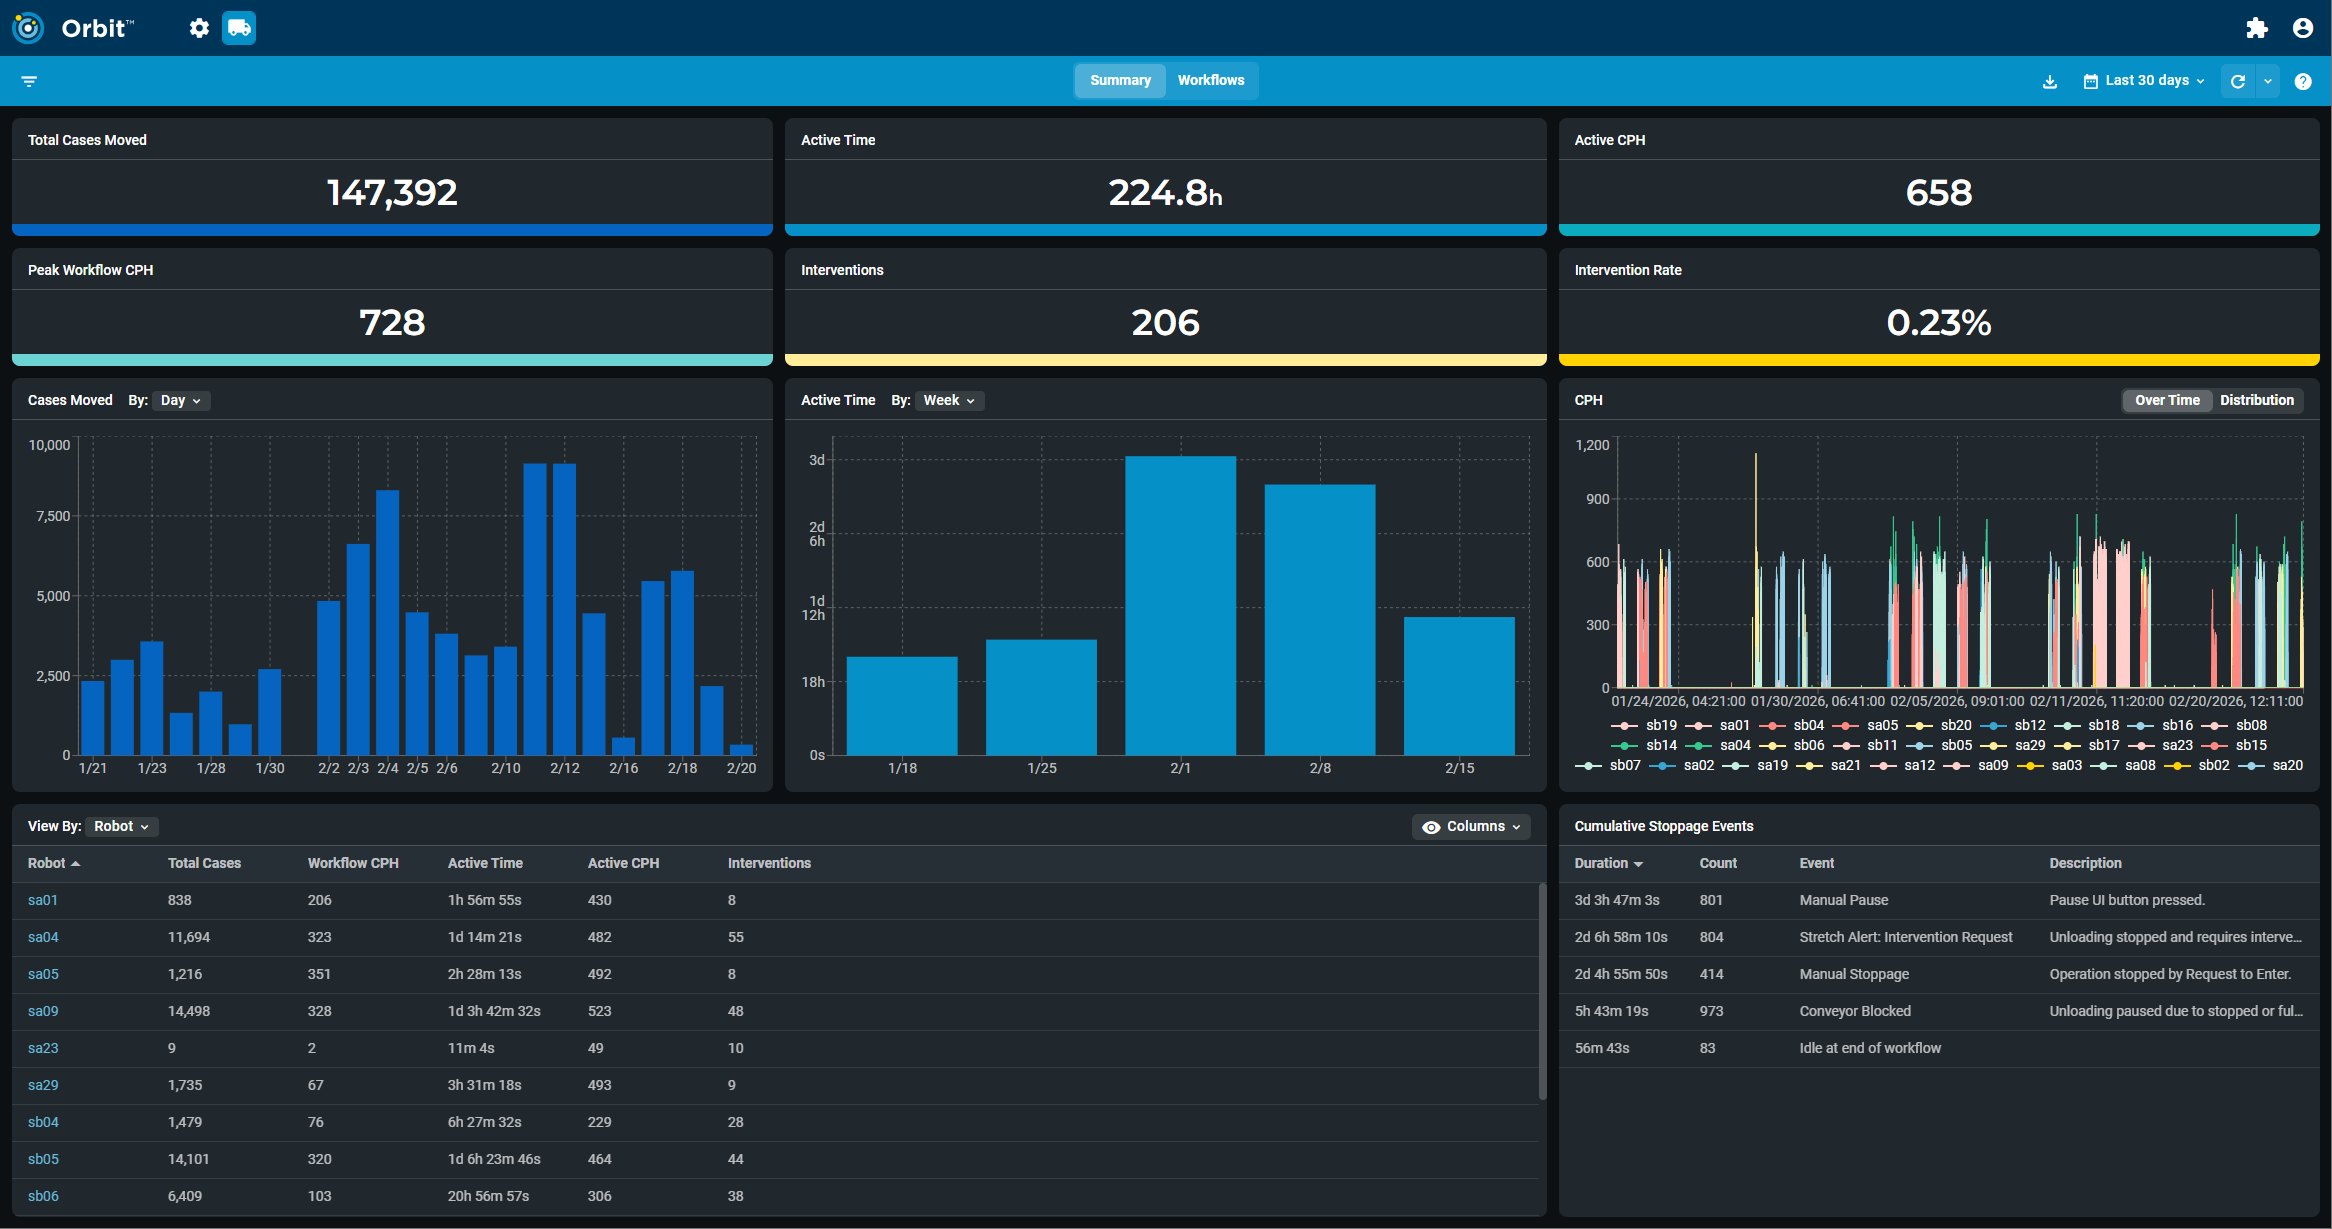This screenshot has height=1229, width=2332.
Task: Open the user profile icon
Action: click(2303, 28)
